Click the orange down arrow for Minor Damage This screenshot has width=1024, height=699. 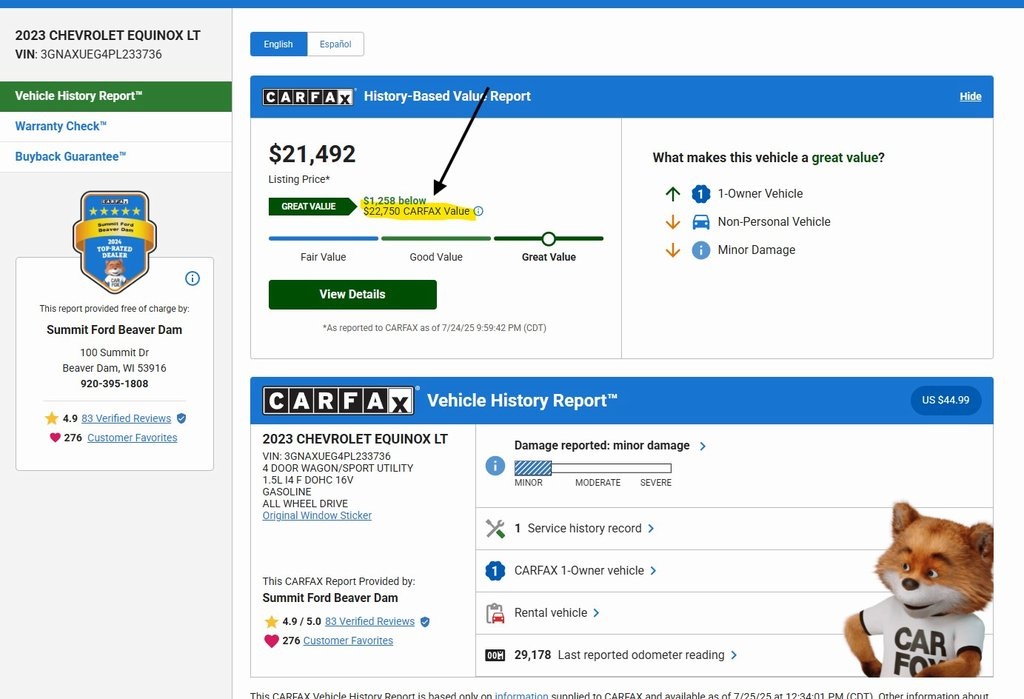pos(673,250)
